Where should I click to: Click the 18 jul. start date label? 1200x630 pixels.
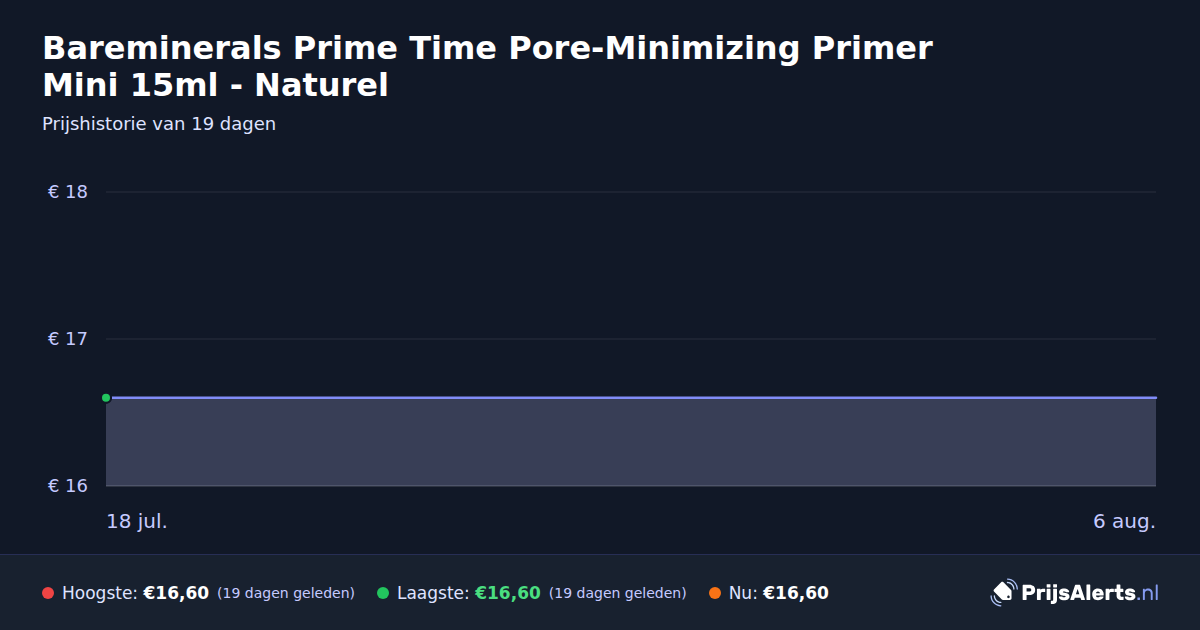tap(137, 521)
